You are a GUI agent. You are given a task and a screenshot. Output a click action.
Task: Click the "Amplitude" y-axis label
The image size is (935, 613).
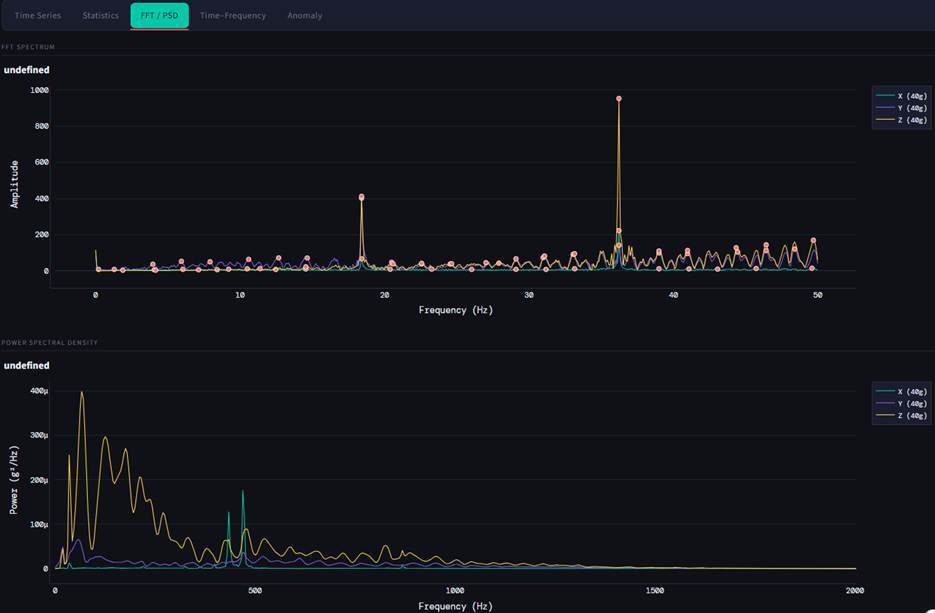tap(14, 184)
